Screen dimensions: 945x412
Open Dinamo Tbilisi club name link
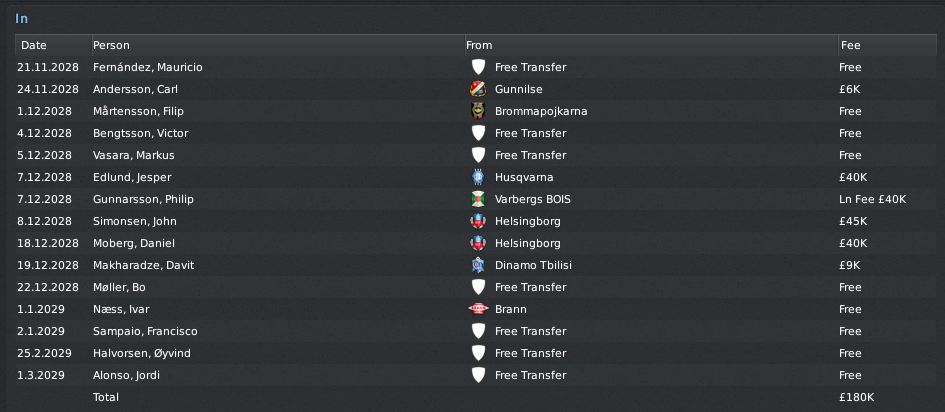click(x=533, y=265)
